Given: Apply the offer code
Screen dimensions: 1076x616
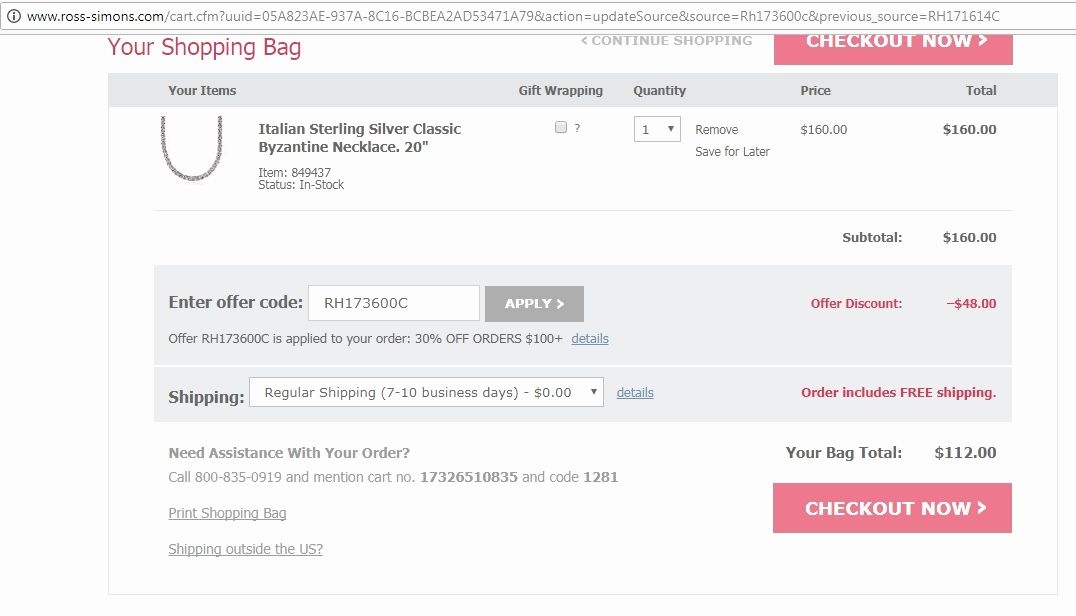Looking at the screenshot, I should (534, 304).
